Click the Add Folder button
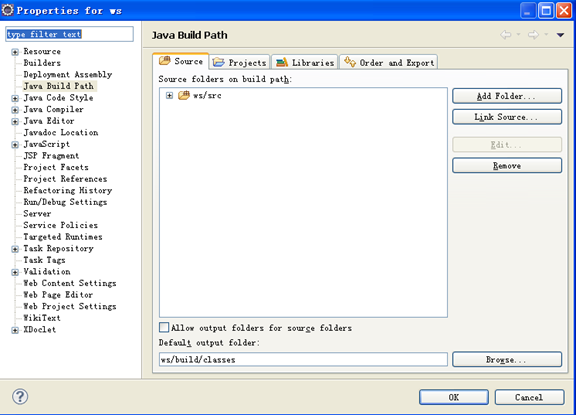Screen dimensions: 576x415 507,96
